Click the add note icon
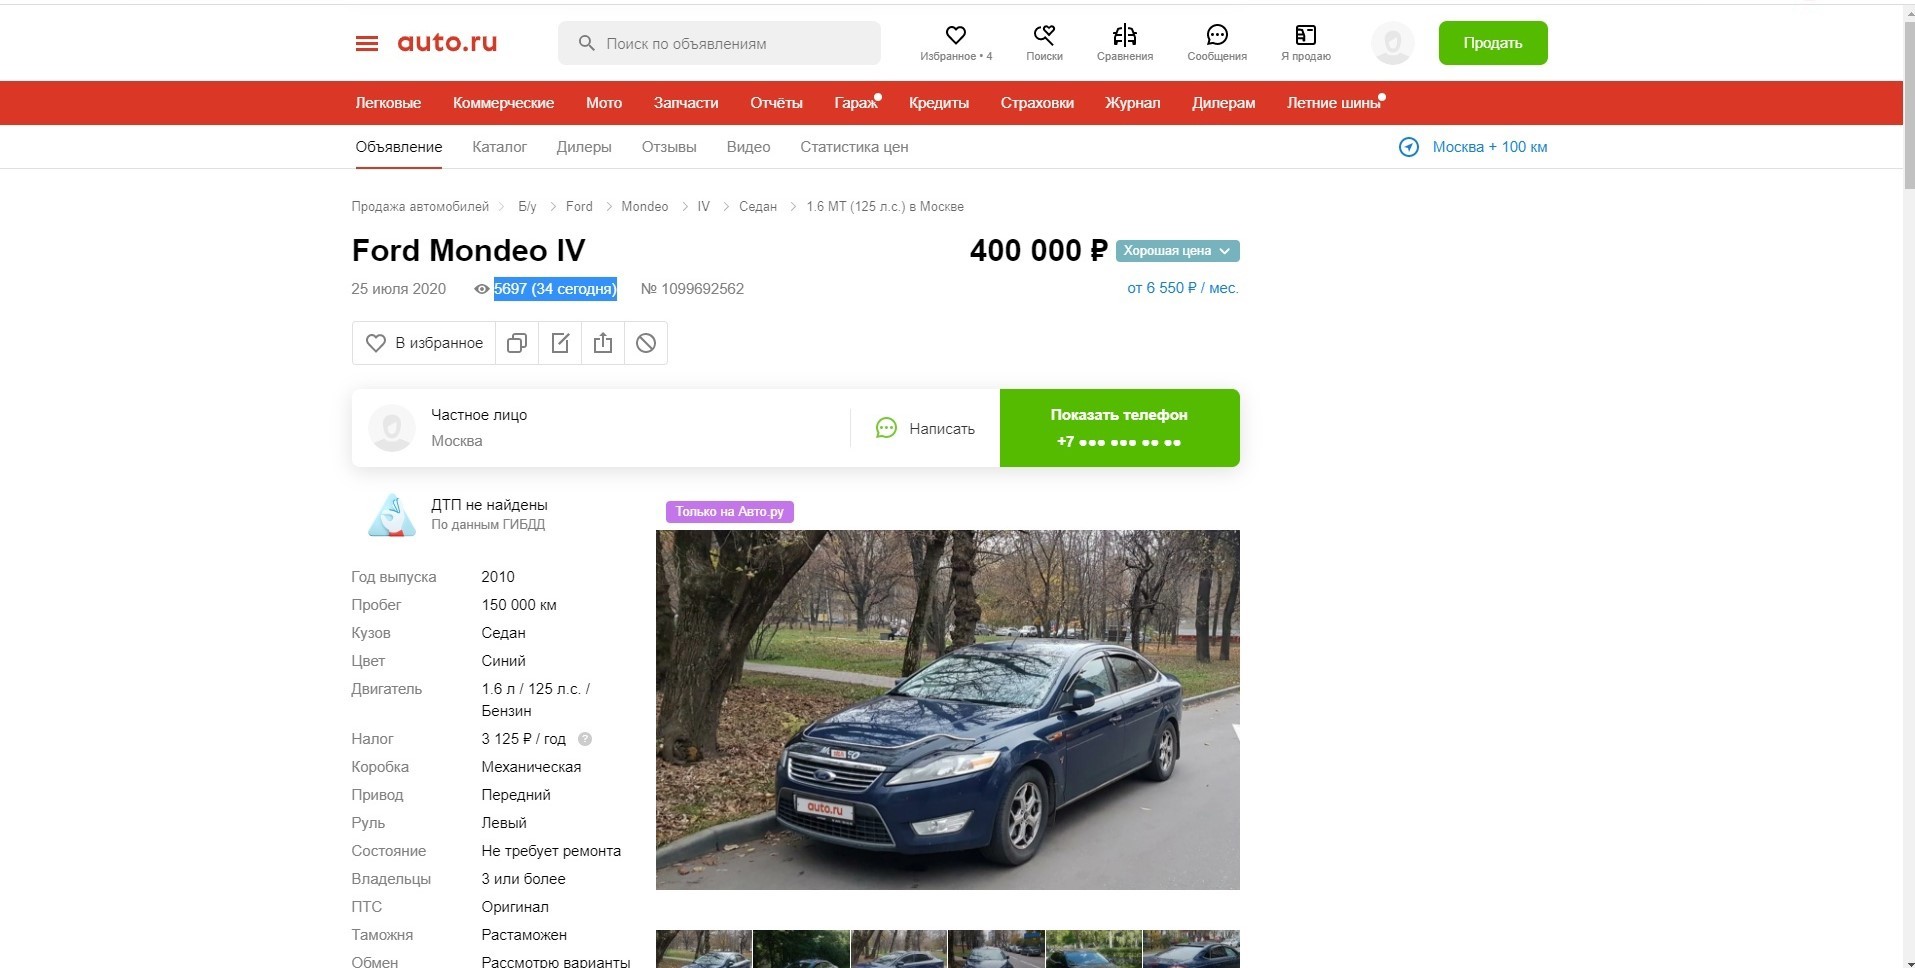This screenshot has width=1915, height=968. tap(560, 343)
